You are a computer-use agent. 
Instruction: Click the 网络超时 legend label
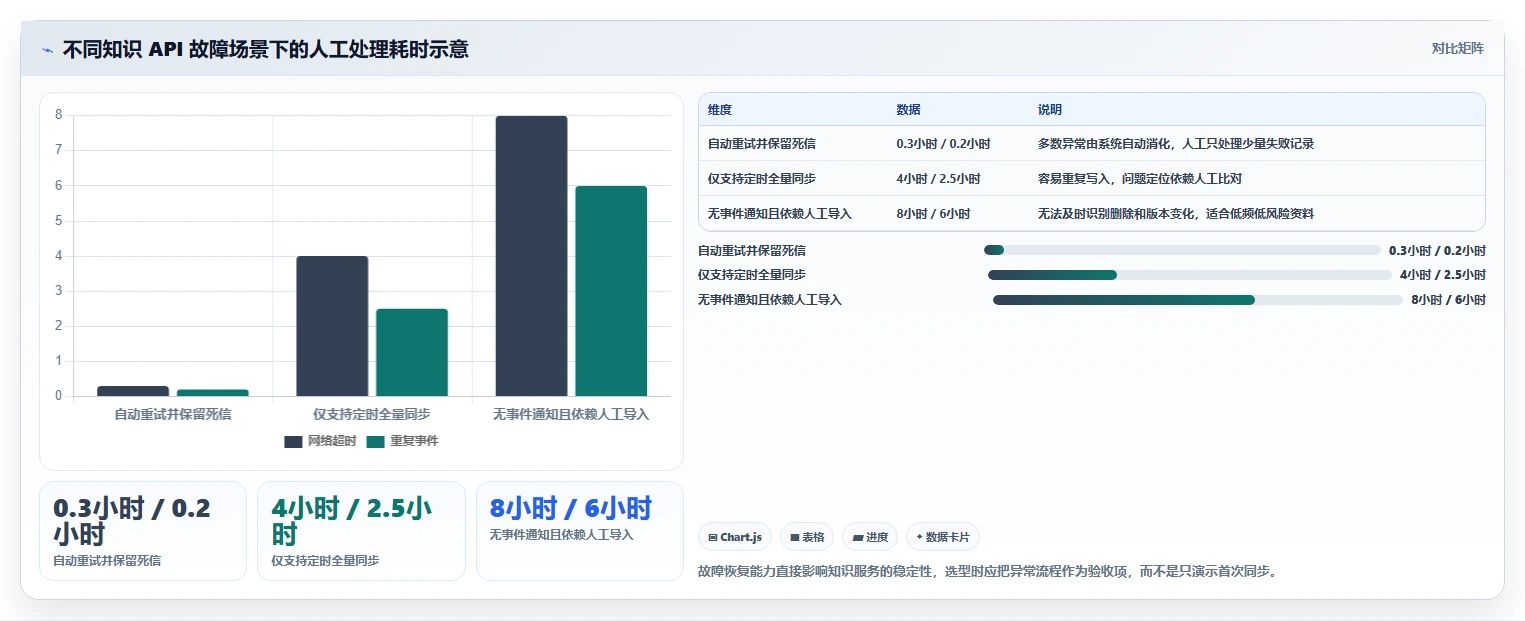[x=332, y=441]
